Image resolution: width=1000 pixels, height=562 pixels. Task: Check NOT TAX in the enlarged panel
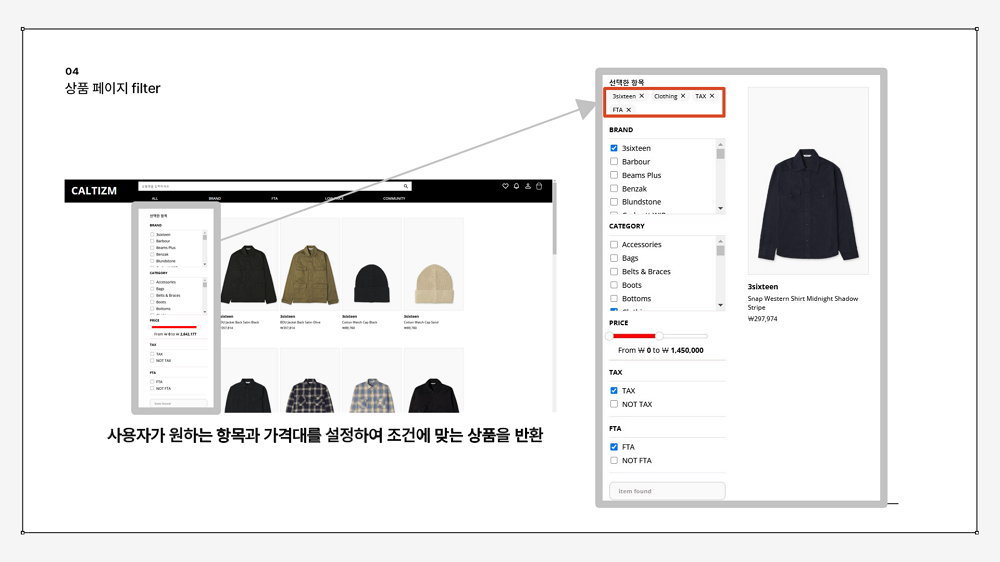(x=614, y=404)
